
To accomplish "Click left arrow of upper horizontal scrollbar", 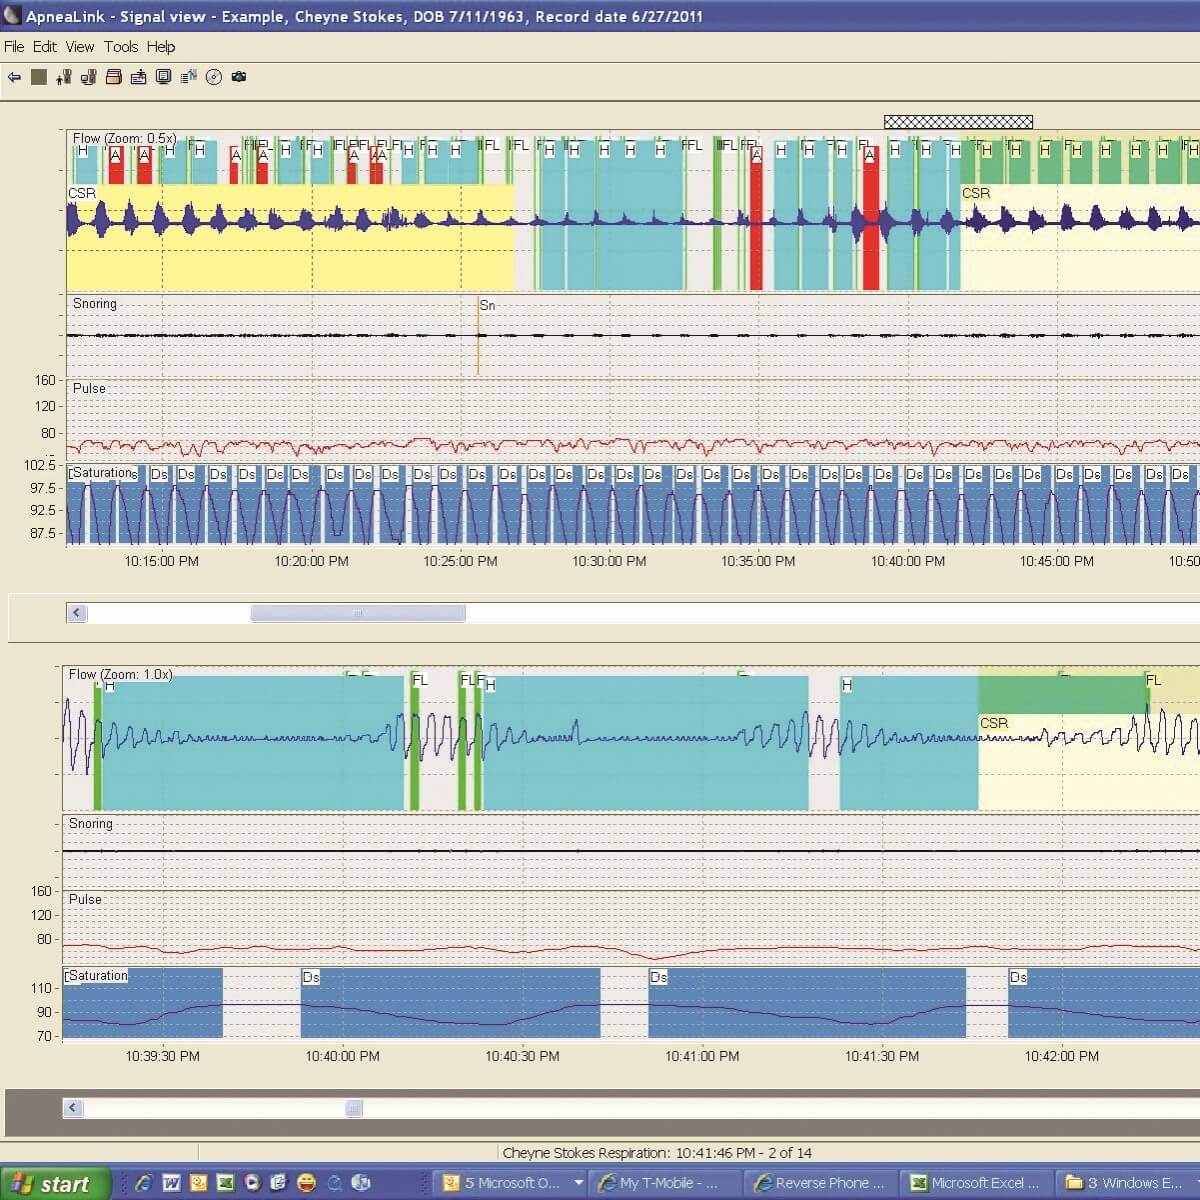I will 77,613.
